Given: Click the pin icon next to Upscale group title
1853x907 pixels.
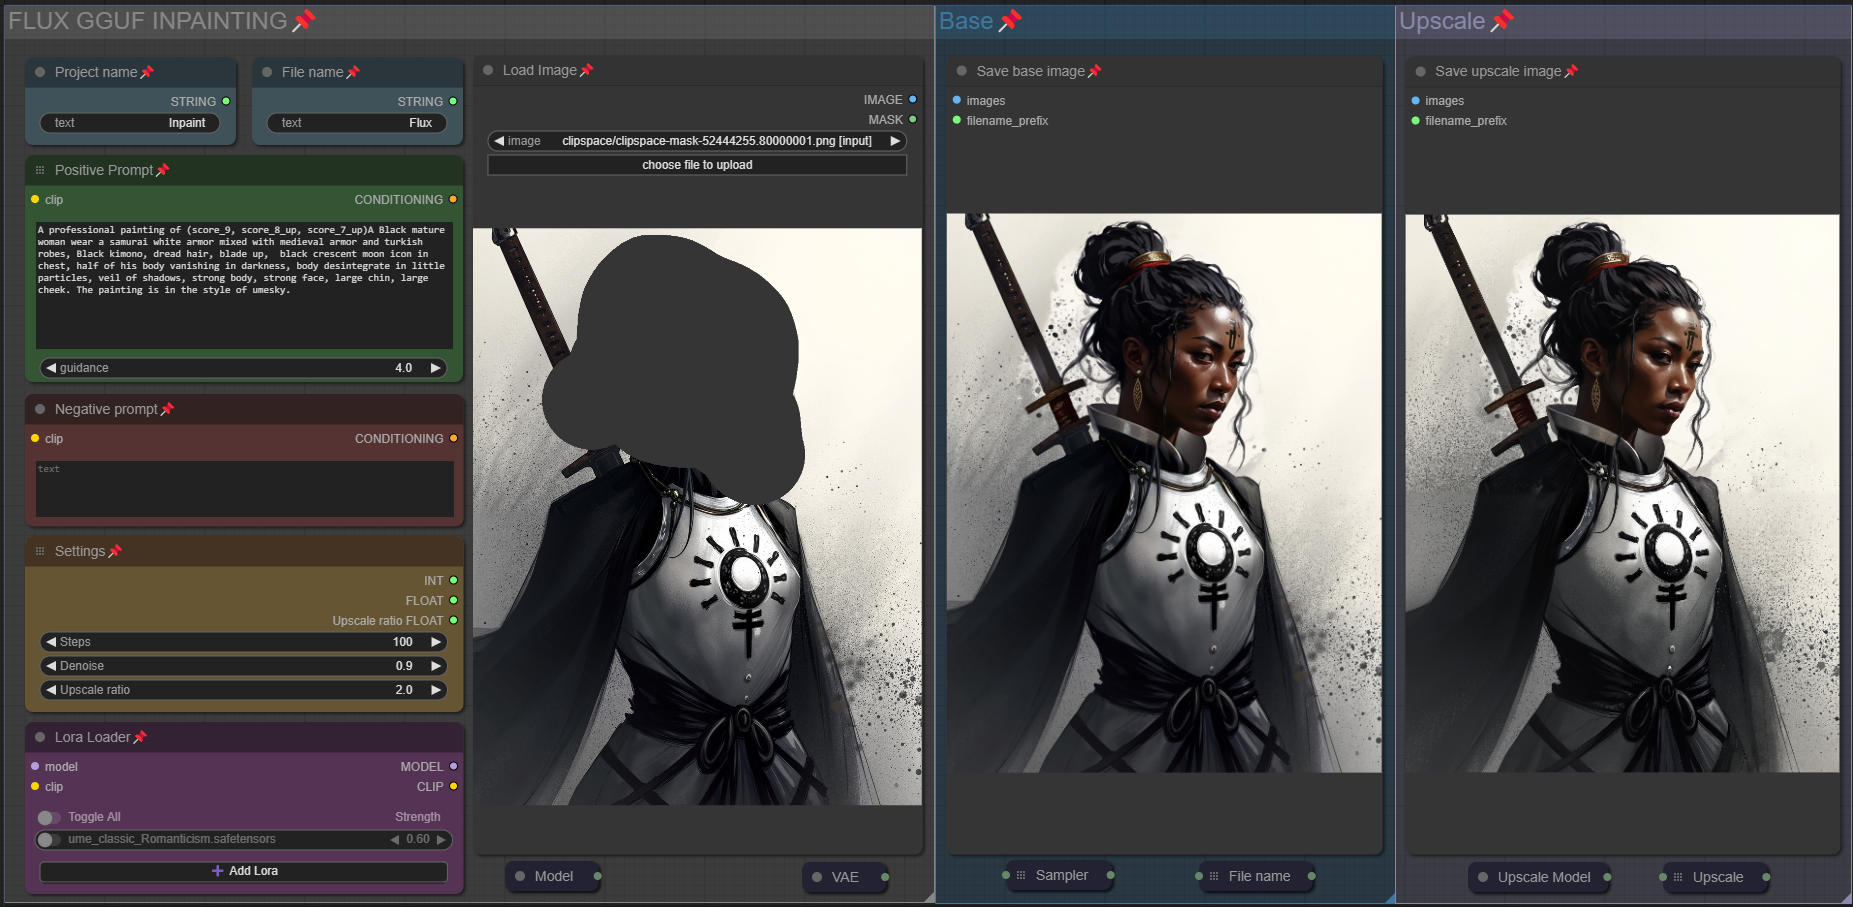Looking at the screenshot, I should [1502, 20].
